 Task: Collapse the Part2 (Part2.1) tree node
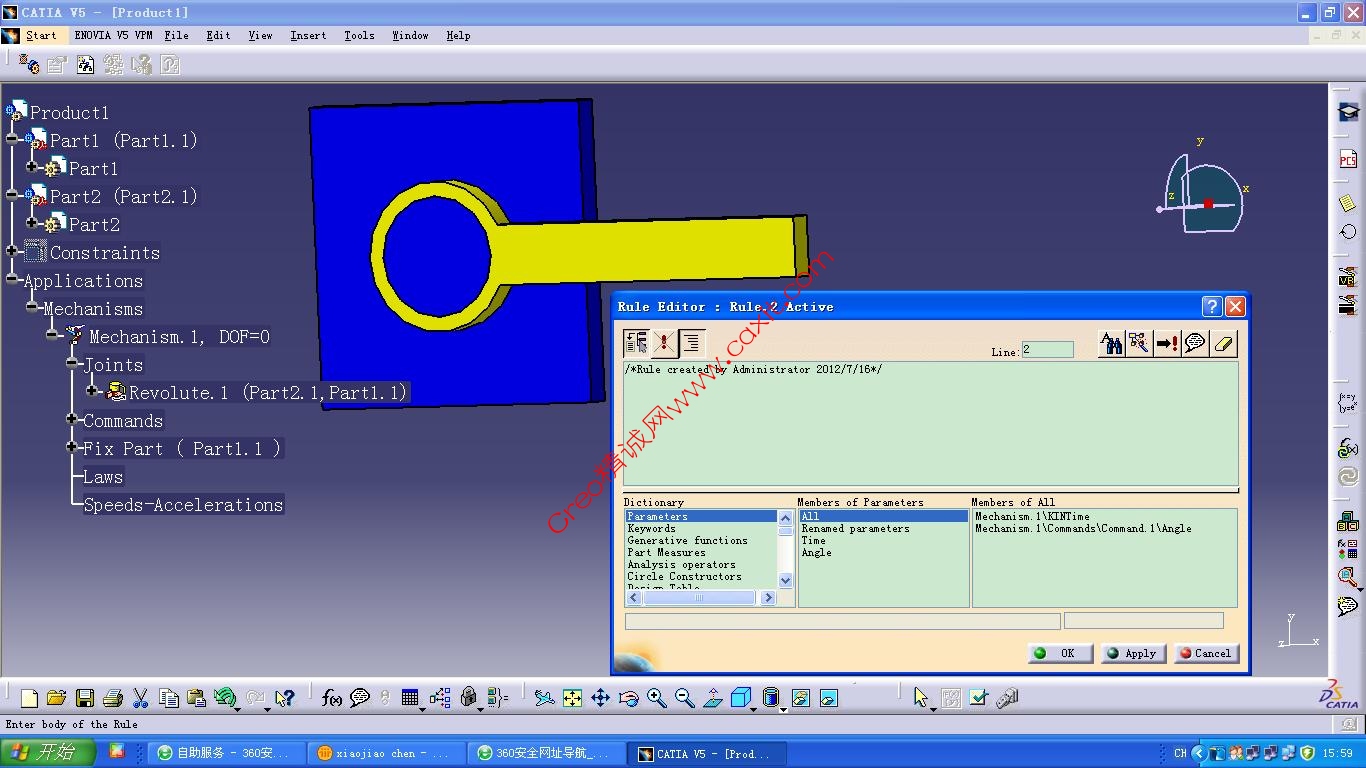12,195
